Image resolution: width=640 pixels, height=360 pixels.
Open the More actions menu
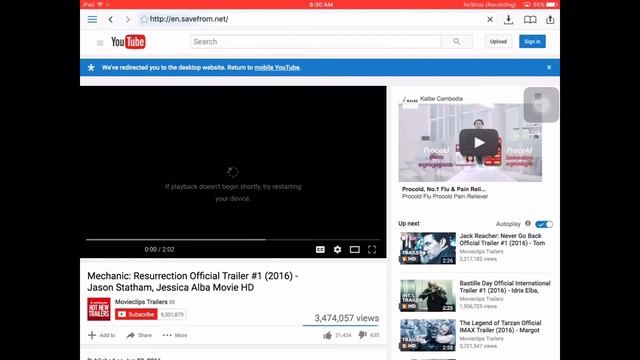tap(175, 335)
